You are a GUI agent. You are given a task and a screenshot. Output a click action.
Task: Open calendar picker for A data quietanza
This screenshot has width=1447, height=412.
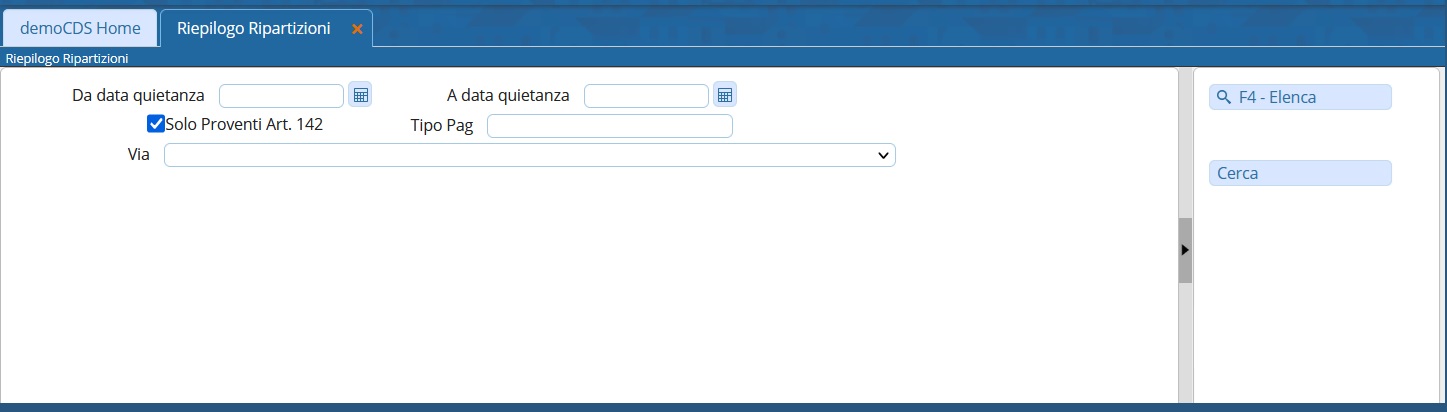point(726,95)
